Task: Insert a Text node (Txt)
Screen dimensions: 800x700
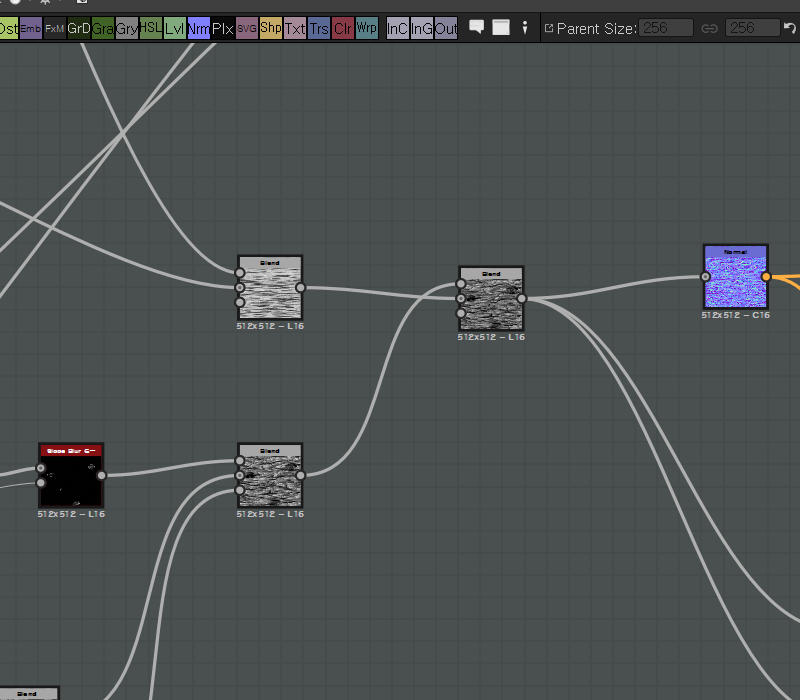Action: pos(295,28)
